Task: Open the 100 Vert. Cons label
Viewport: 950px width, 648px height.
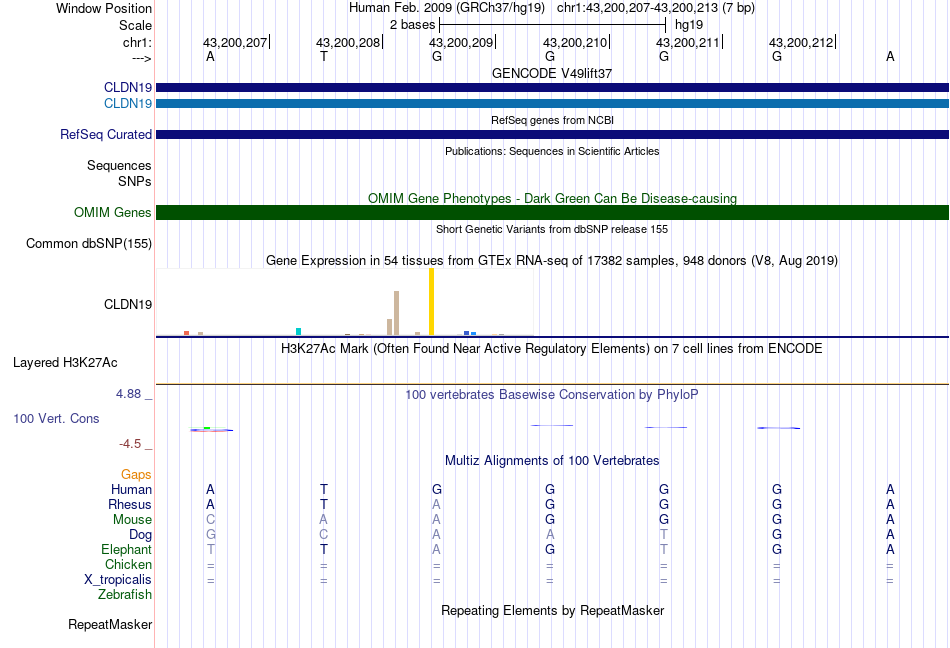Action: click(x=56, y=418)
